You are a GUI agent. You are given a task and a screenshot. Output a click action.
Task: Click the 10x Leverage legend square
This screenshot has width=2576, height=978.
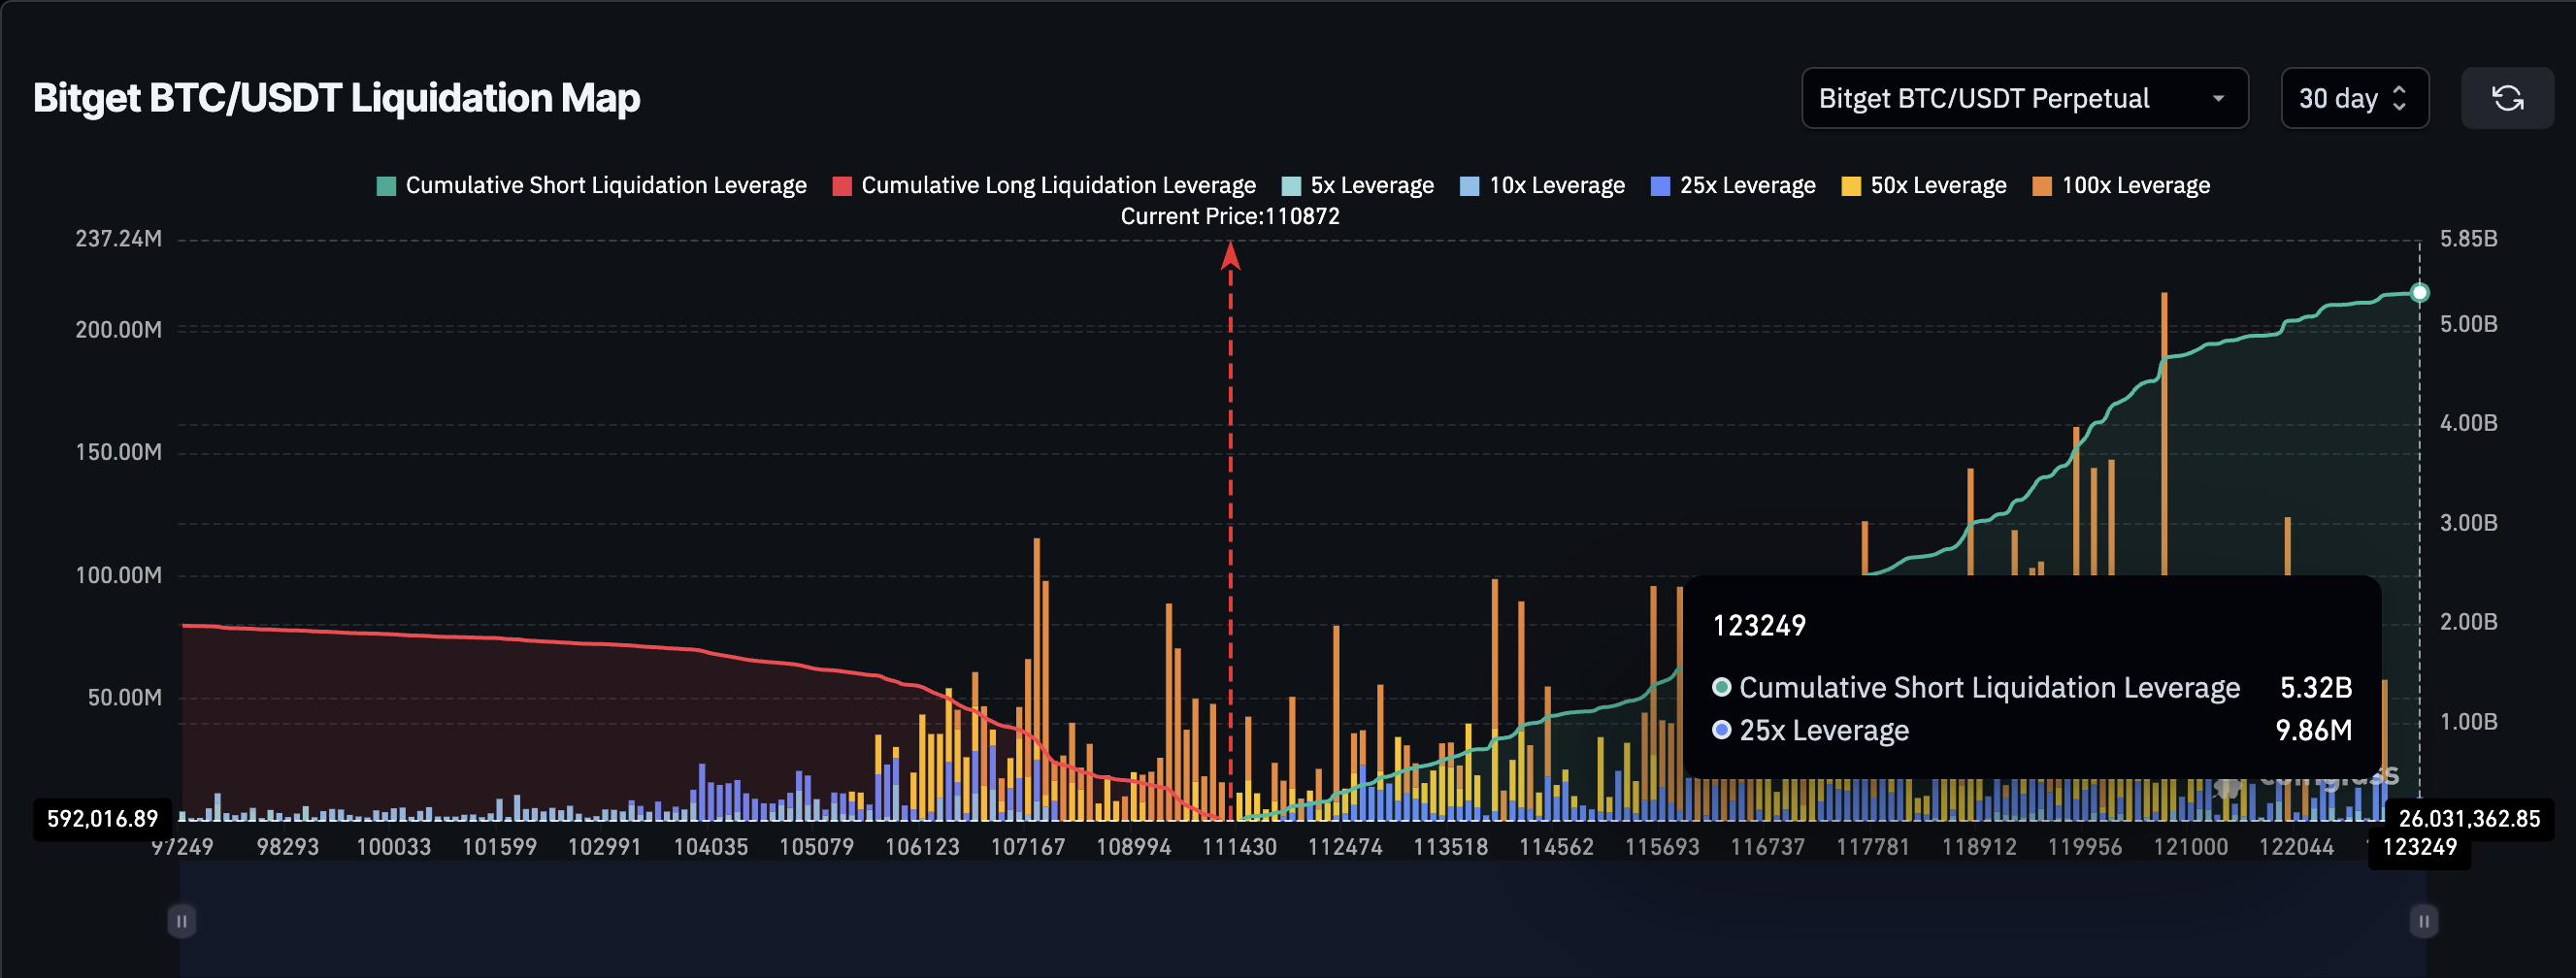pyautogui.click(x=1469, y=186)
